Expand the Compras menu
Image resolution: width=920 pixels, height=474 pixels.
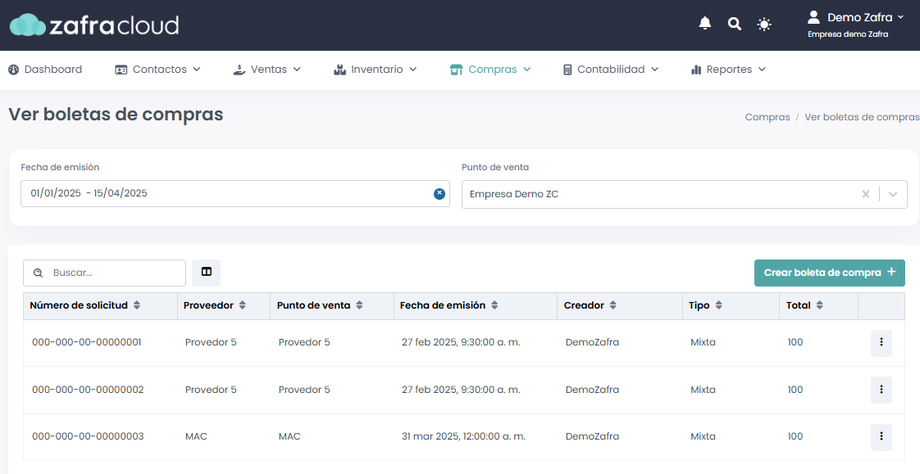click(490, 69)
